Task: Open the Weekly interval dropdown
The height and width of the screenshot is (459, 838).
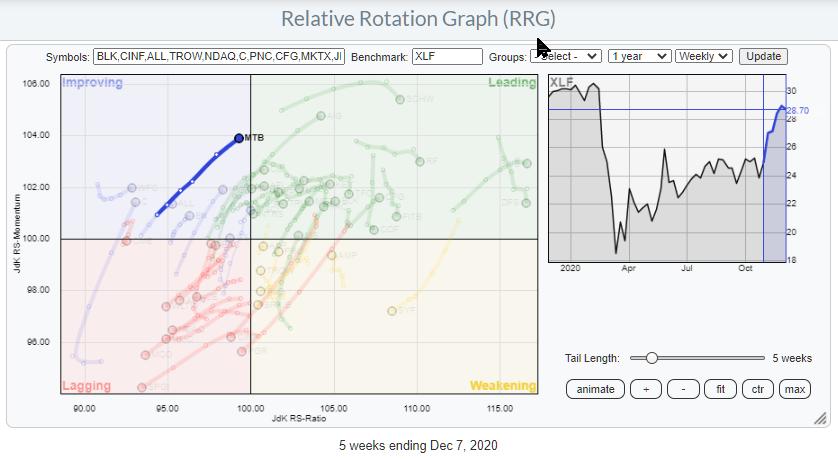Action: point(704,57)
